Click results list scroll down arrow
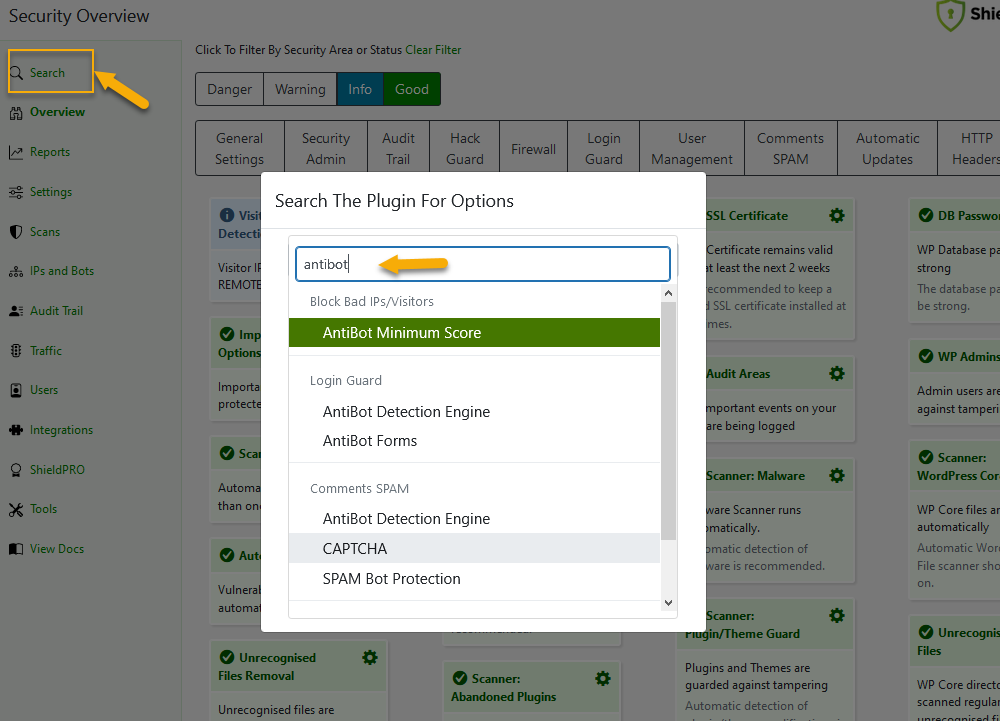1000x721 pixels. pos(668,602)
